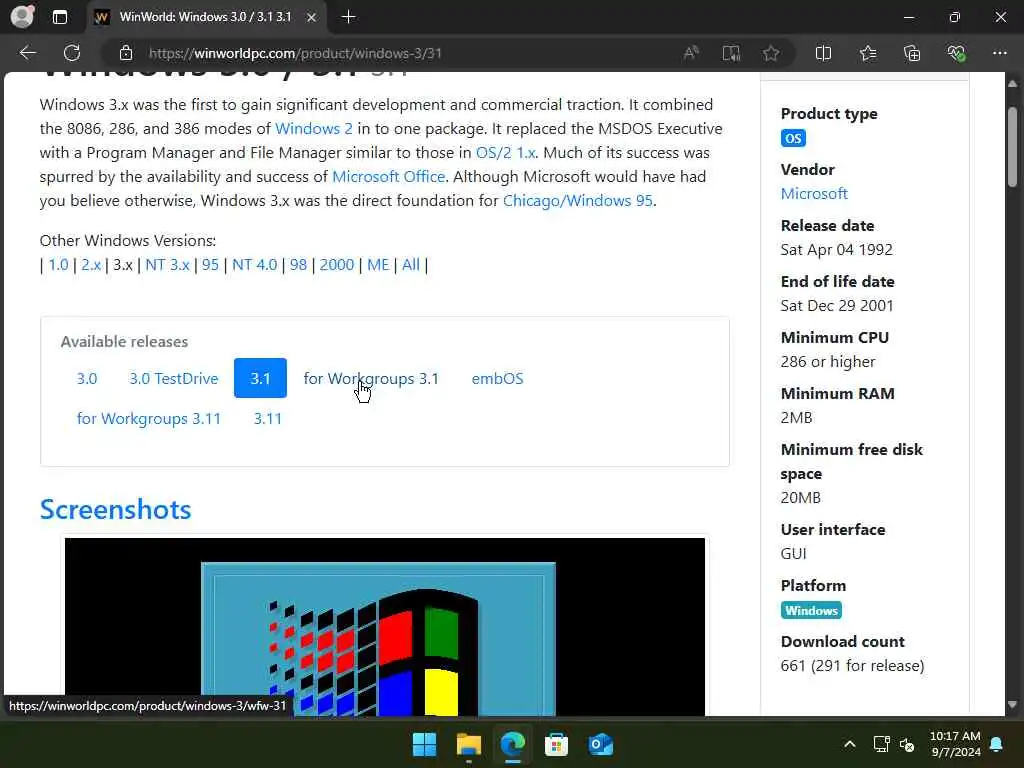Go back to the previous page

pyautogui.click(x=27, y=53)
